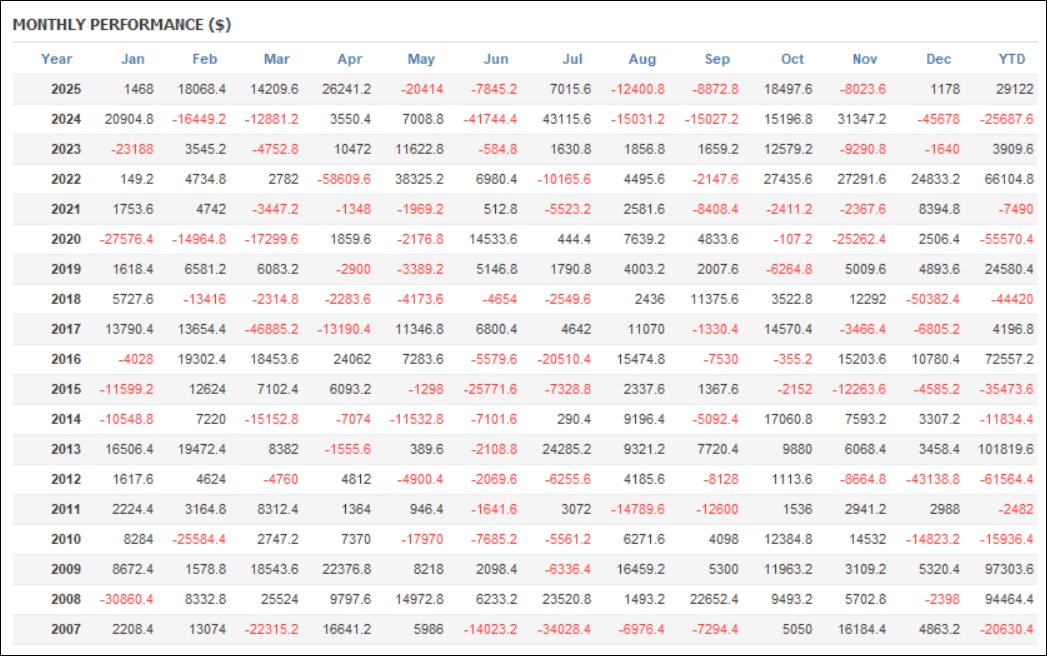The height and width of the screenshot is (656, 1047).
Task: Click the "MONTHLY PERFORMANCE ($)" table title
Action: [122, 24]
